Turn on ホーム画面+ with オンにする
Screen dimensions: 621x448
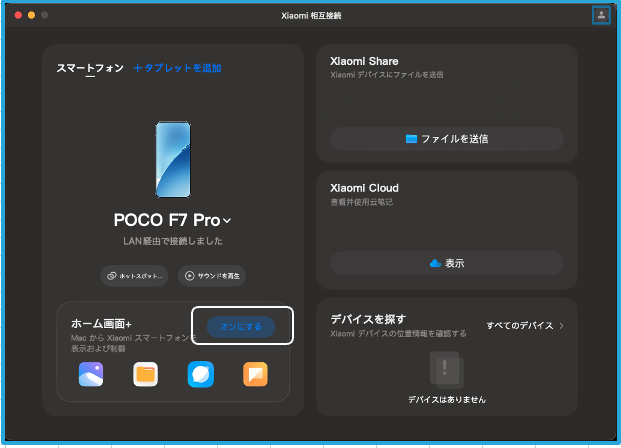point(241,326)
